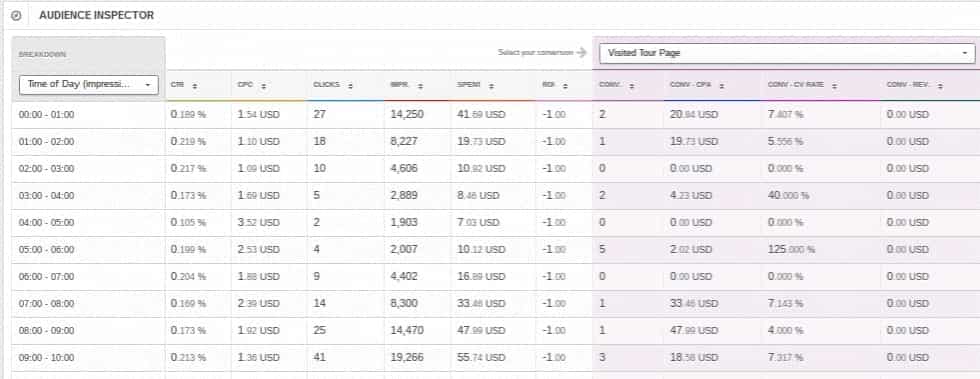Sort by the CONV - CPA column arrows

pos(721,86)
